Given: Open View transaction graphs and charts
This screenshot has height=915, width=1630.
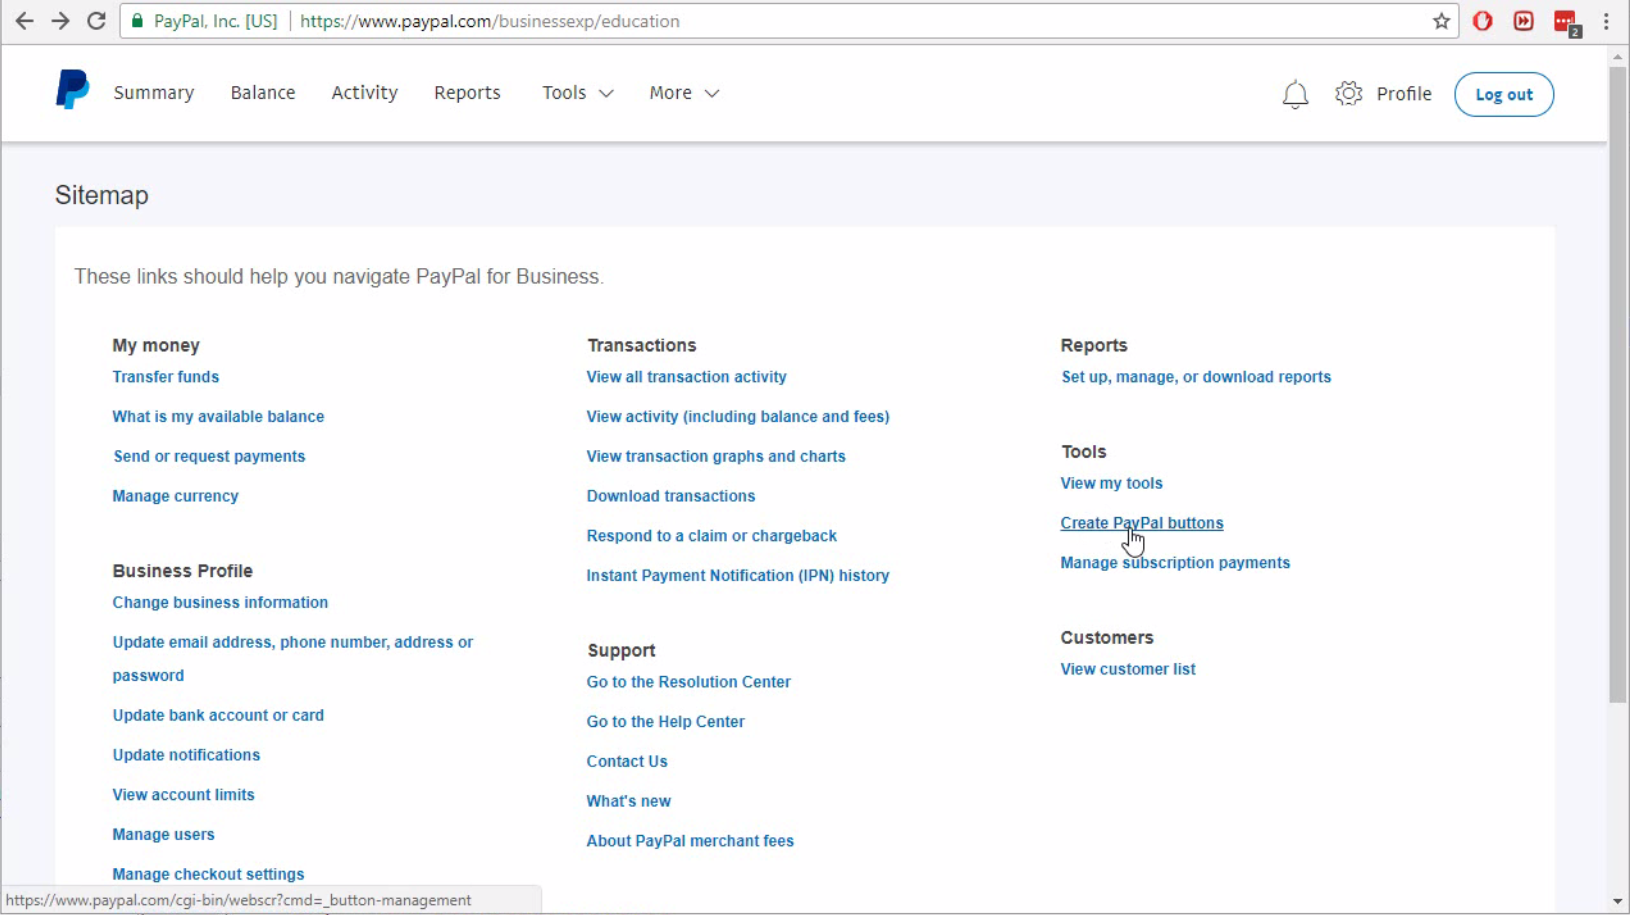Looking at the screenshot, I should coord(716,456).
